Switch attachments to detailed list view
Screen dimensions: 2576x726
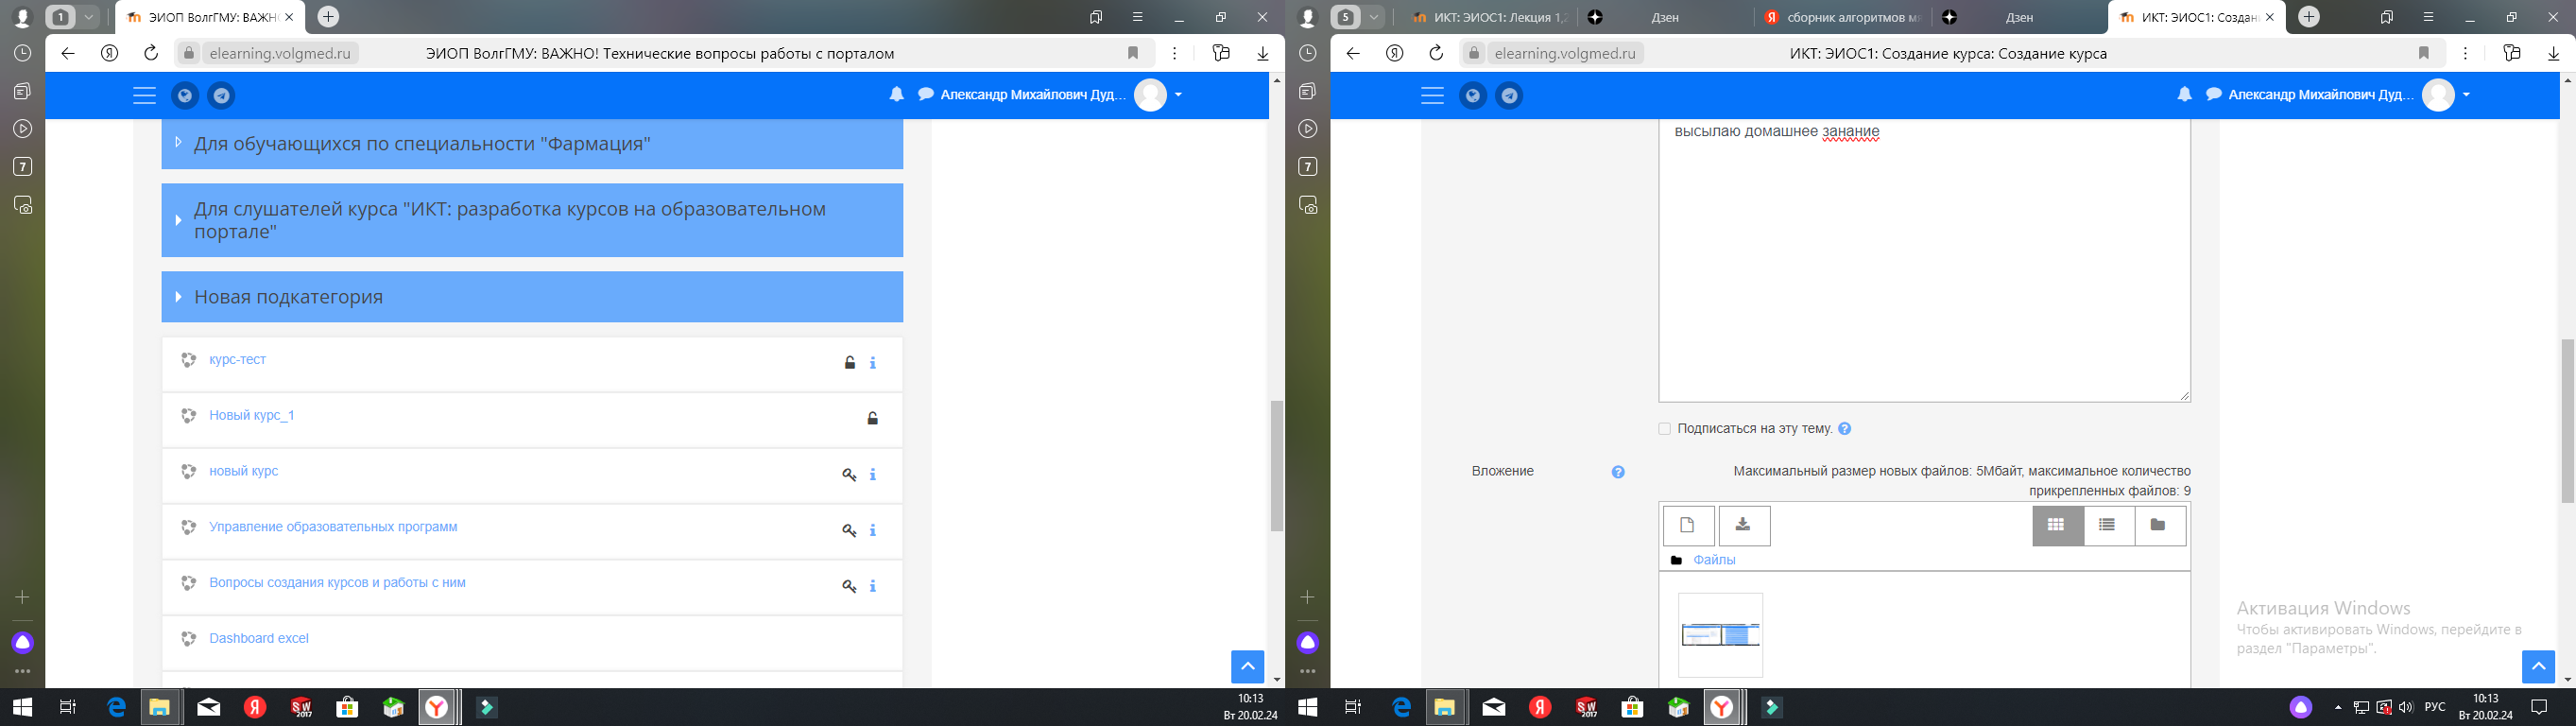pyautogui.click(x=2108, y=525)
